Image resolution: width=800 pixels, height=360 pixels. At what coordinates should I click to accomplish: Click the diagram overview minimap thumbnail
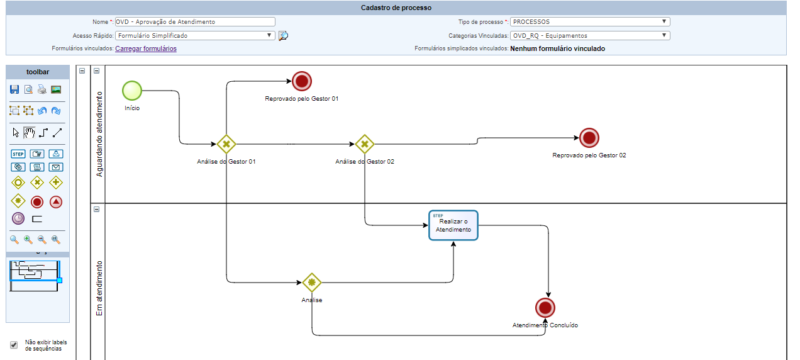click(35, 275)
